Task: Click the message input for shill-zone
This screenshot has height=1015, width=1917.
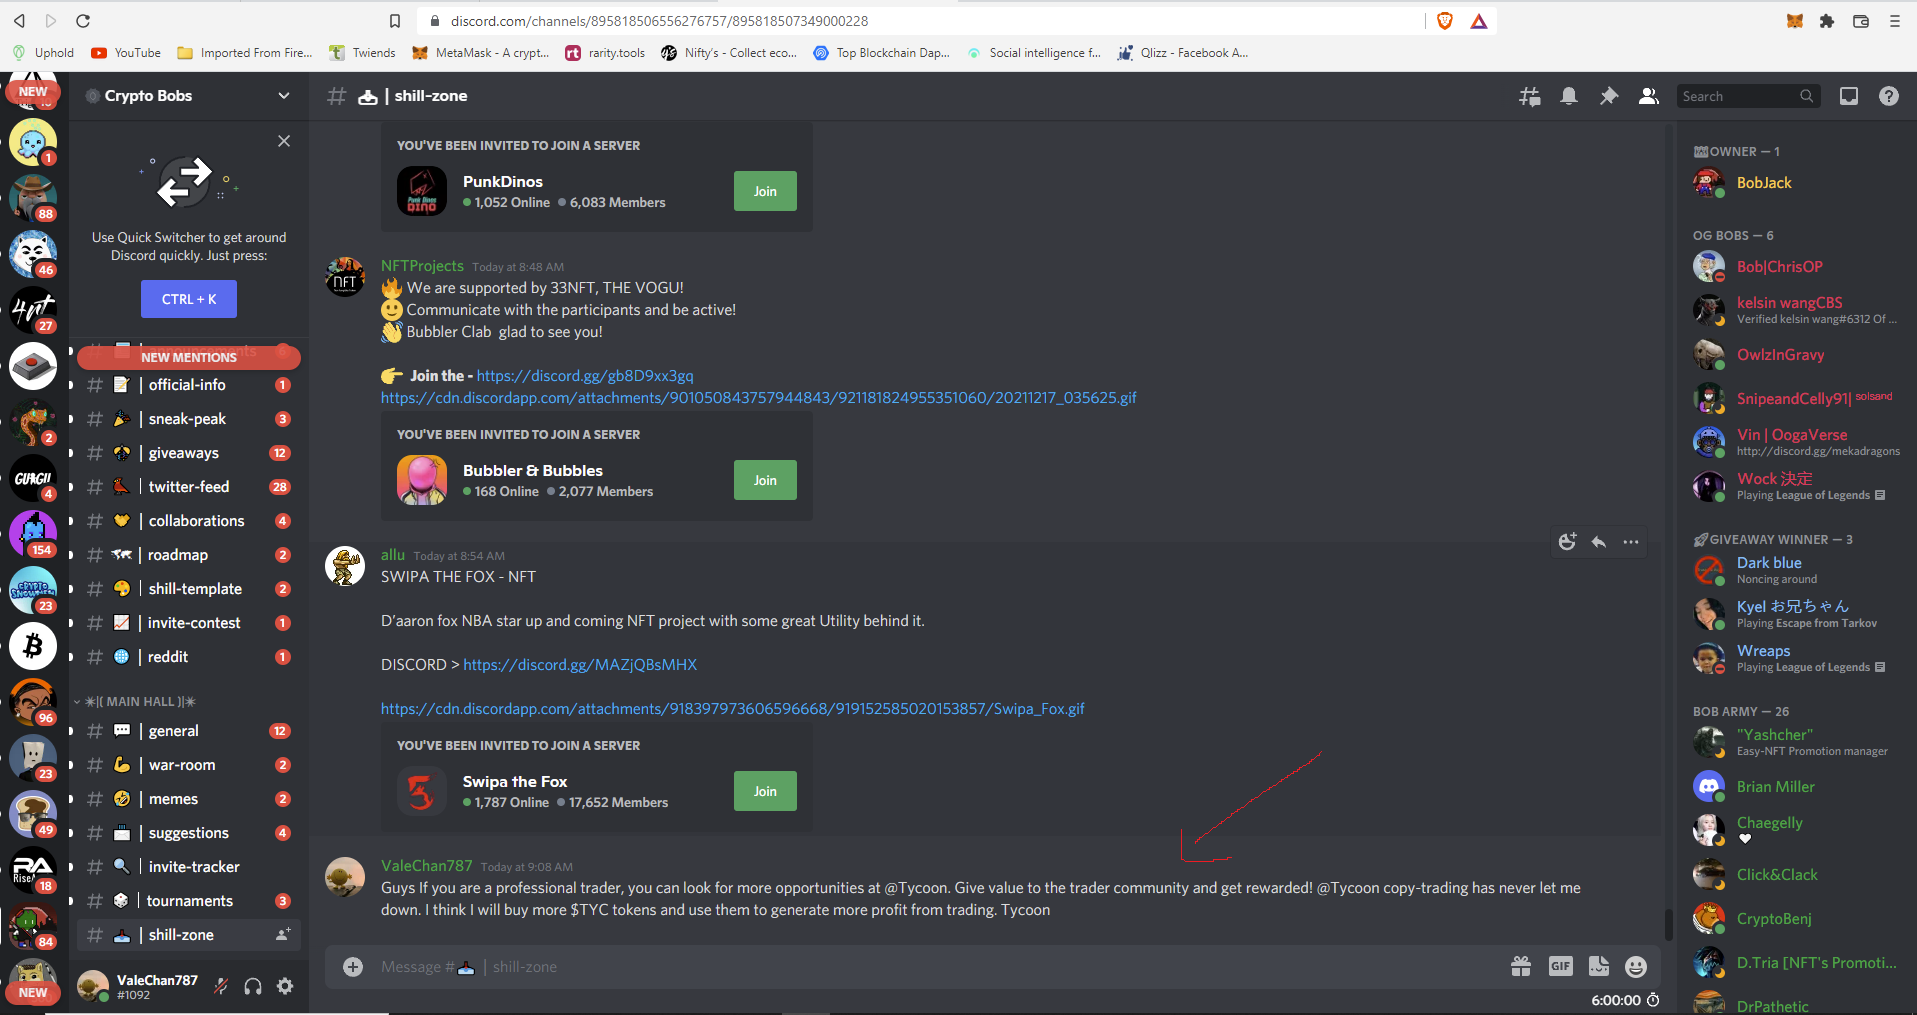Action: pos(930,967)
